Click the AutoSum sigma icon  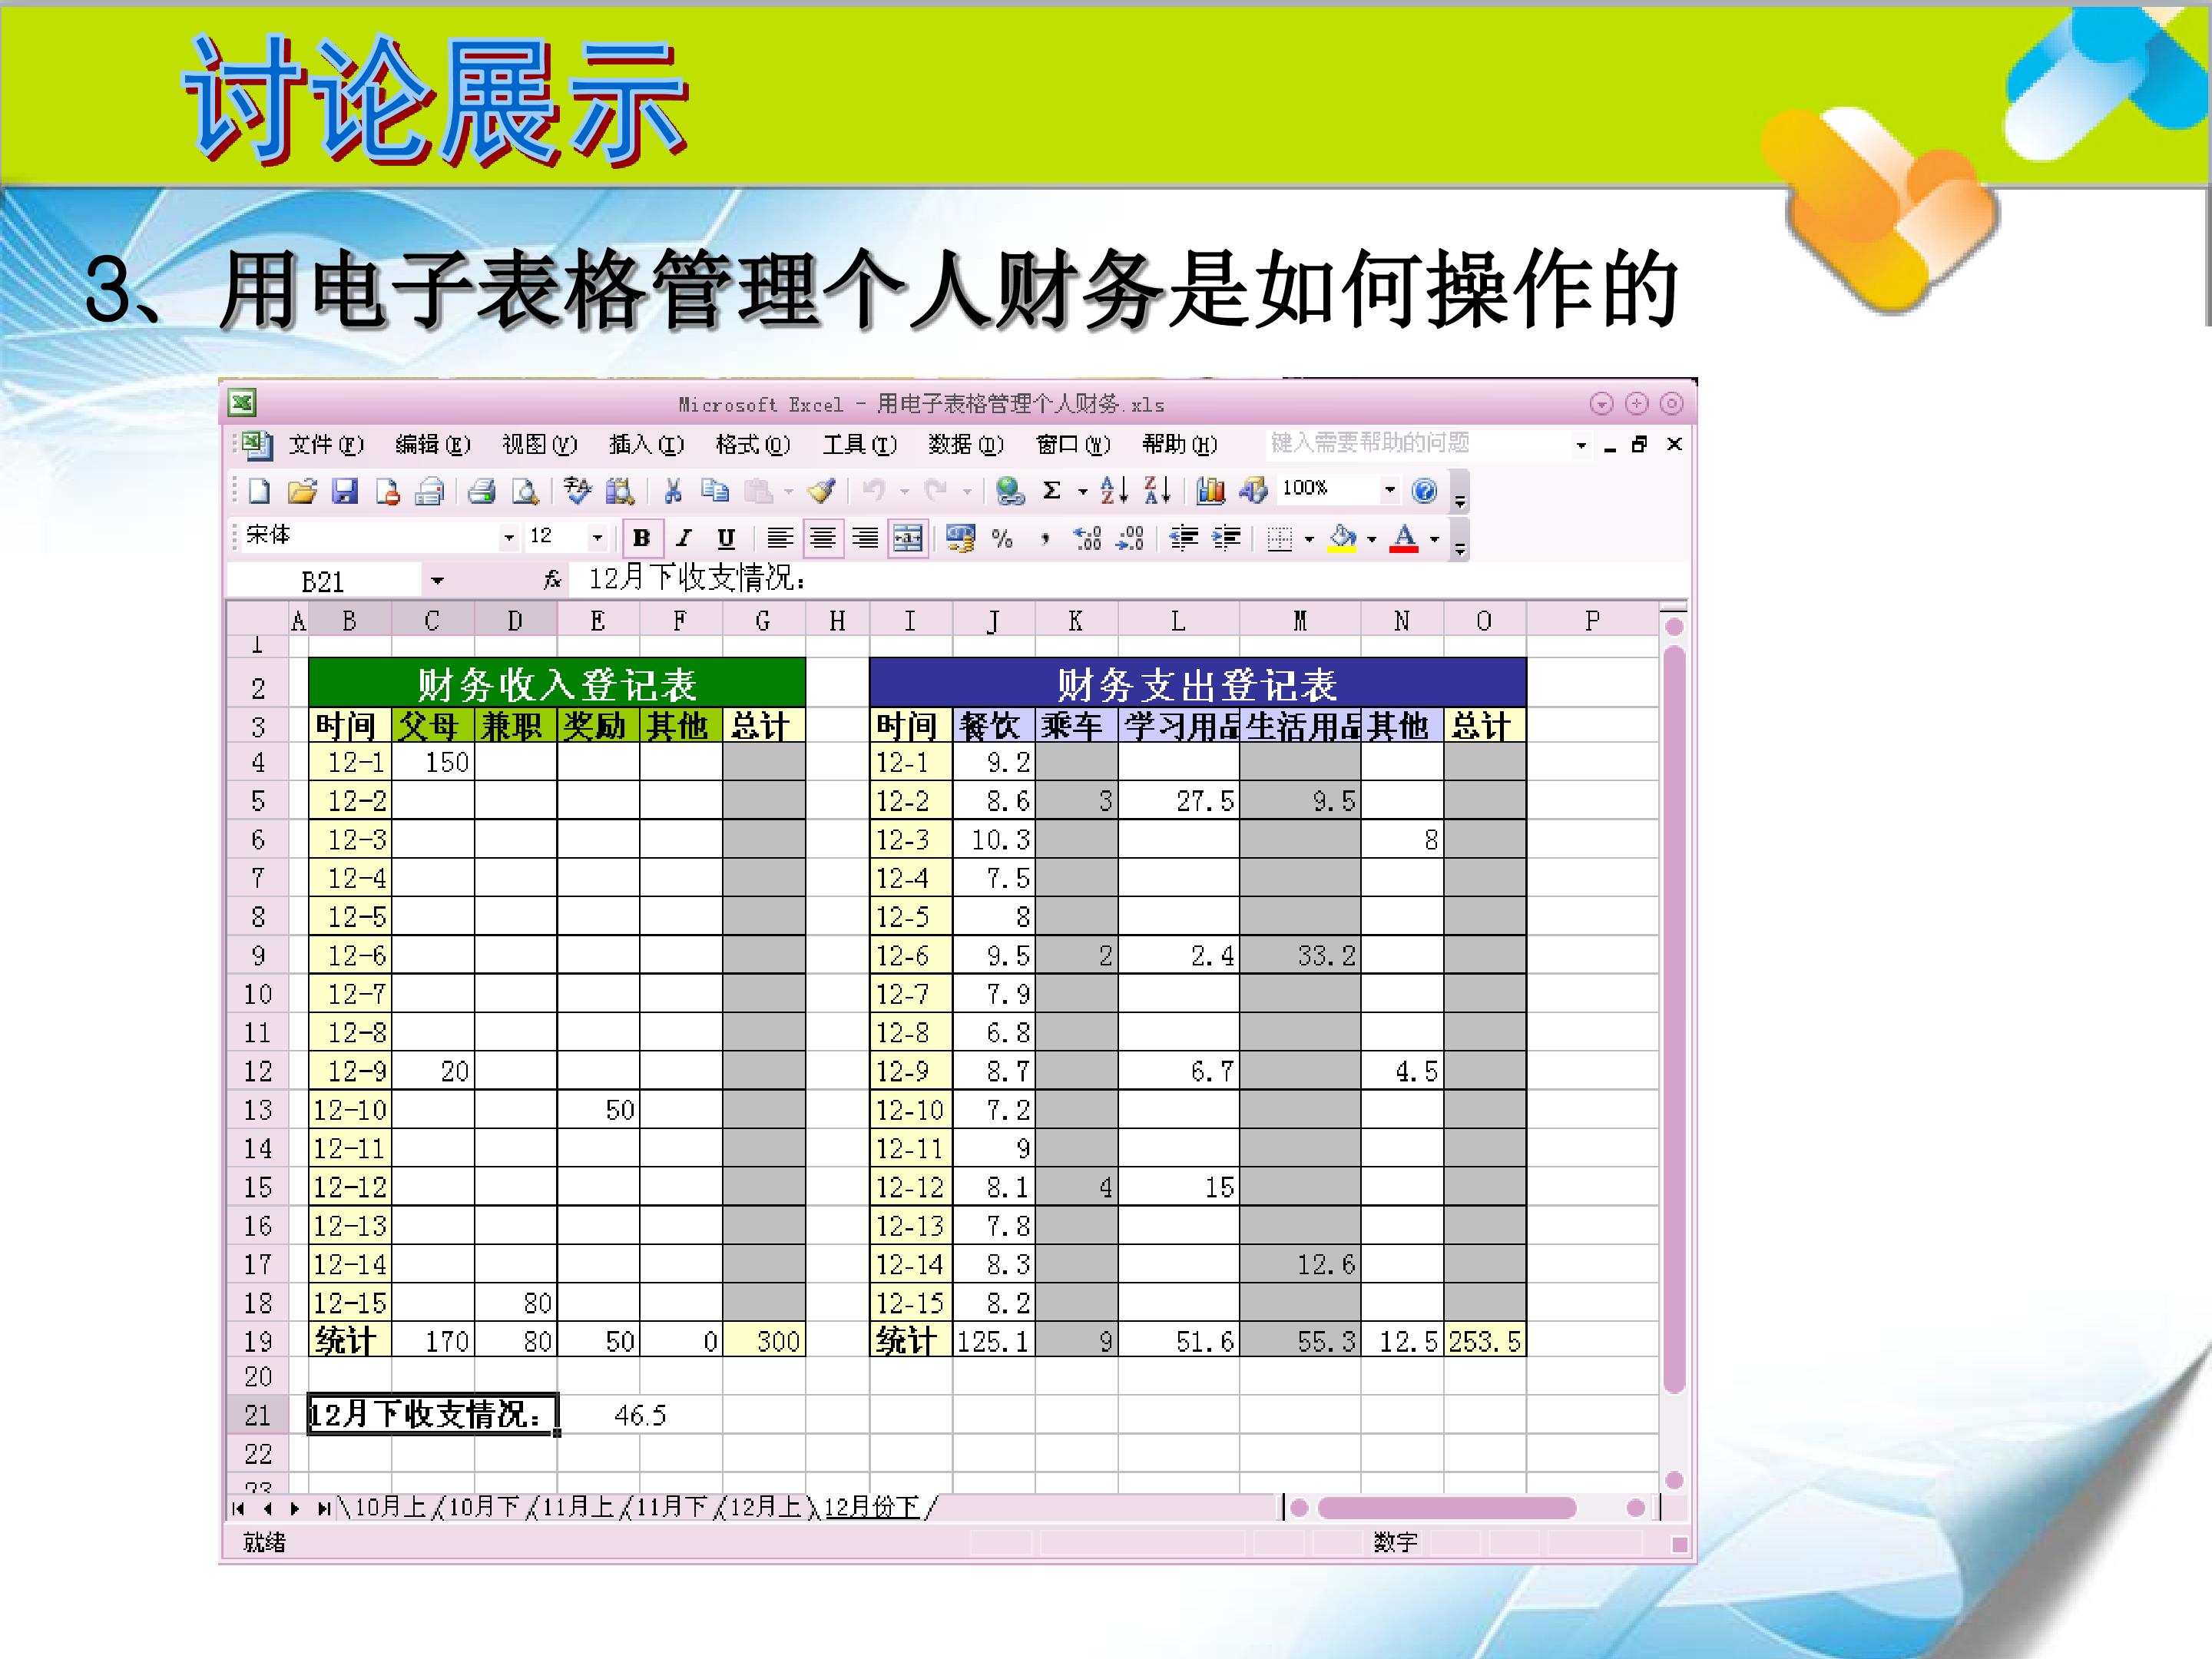click(1051, 490)
